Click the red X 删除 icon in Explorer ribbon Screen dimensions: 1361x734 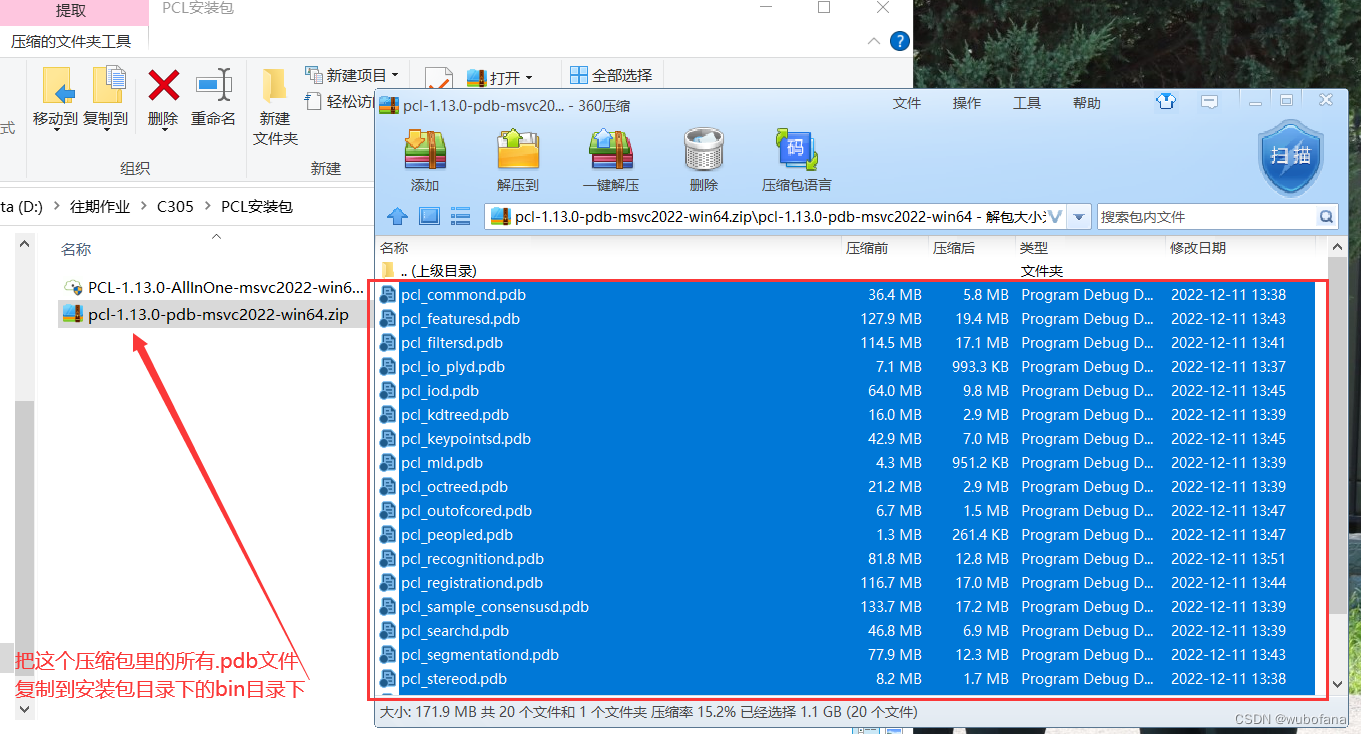pyautogui.click(x=163, y=86)
